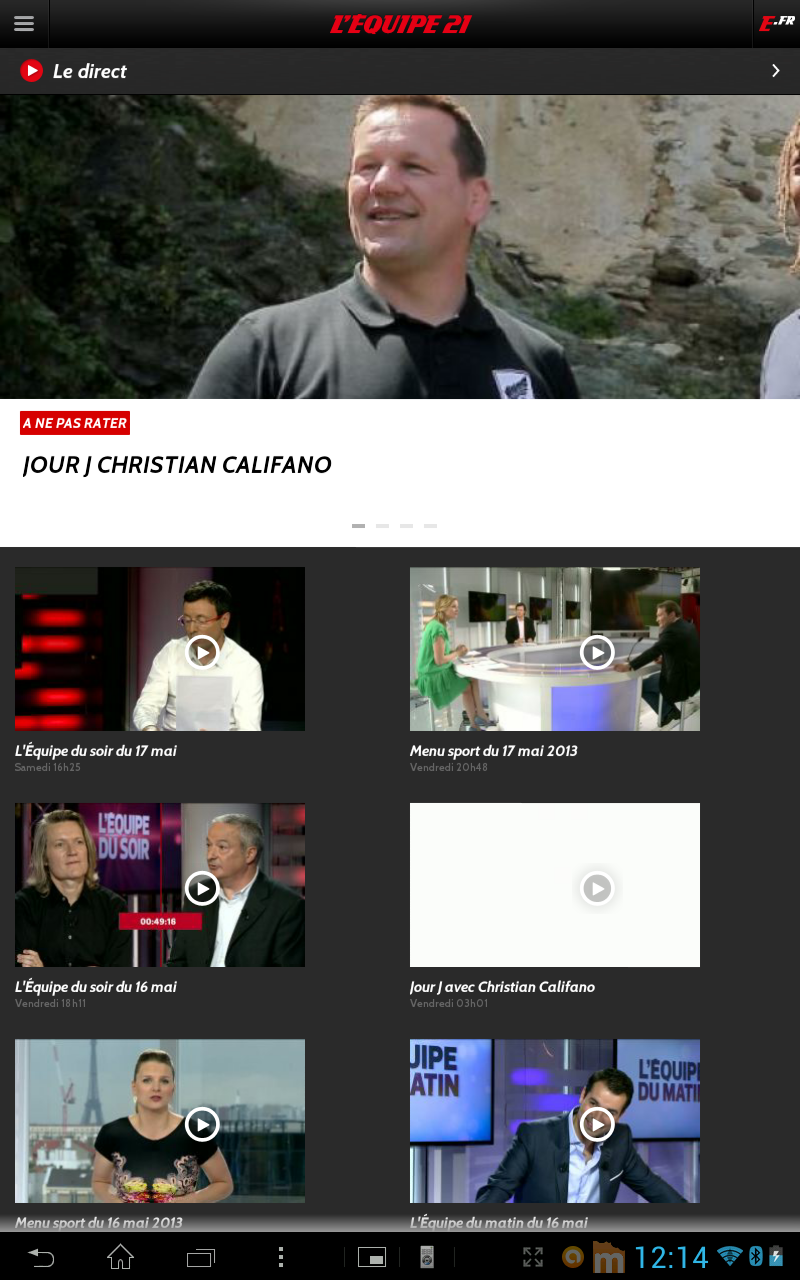Screen dimensions: 800x1280
Task: Open the L'Equipe.fr site icon
Action: [x=776, y=24]
